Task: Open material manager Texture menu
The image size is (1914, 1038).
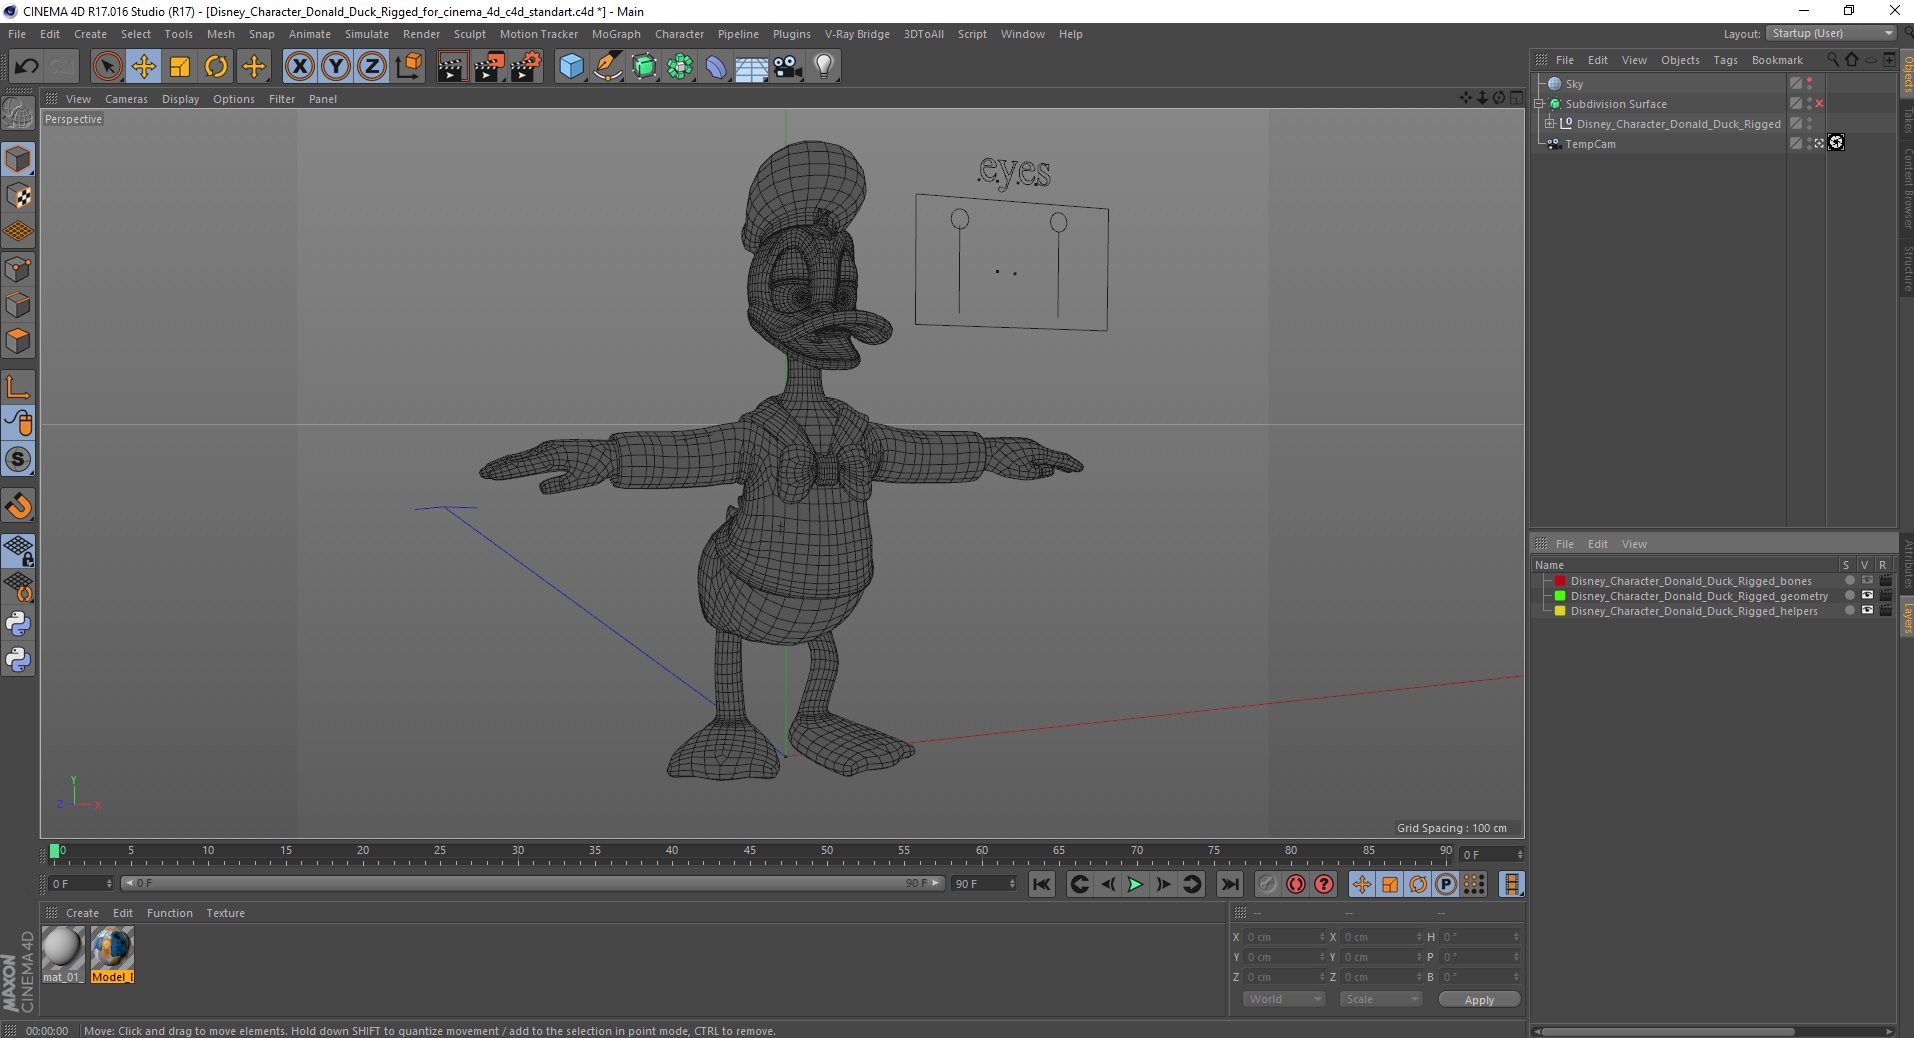Action: 225,913
